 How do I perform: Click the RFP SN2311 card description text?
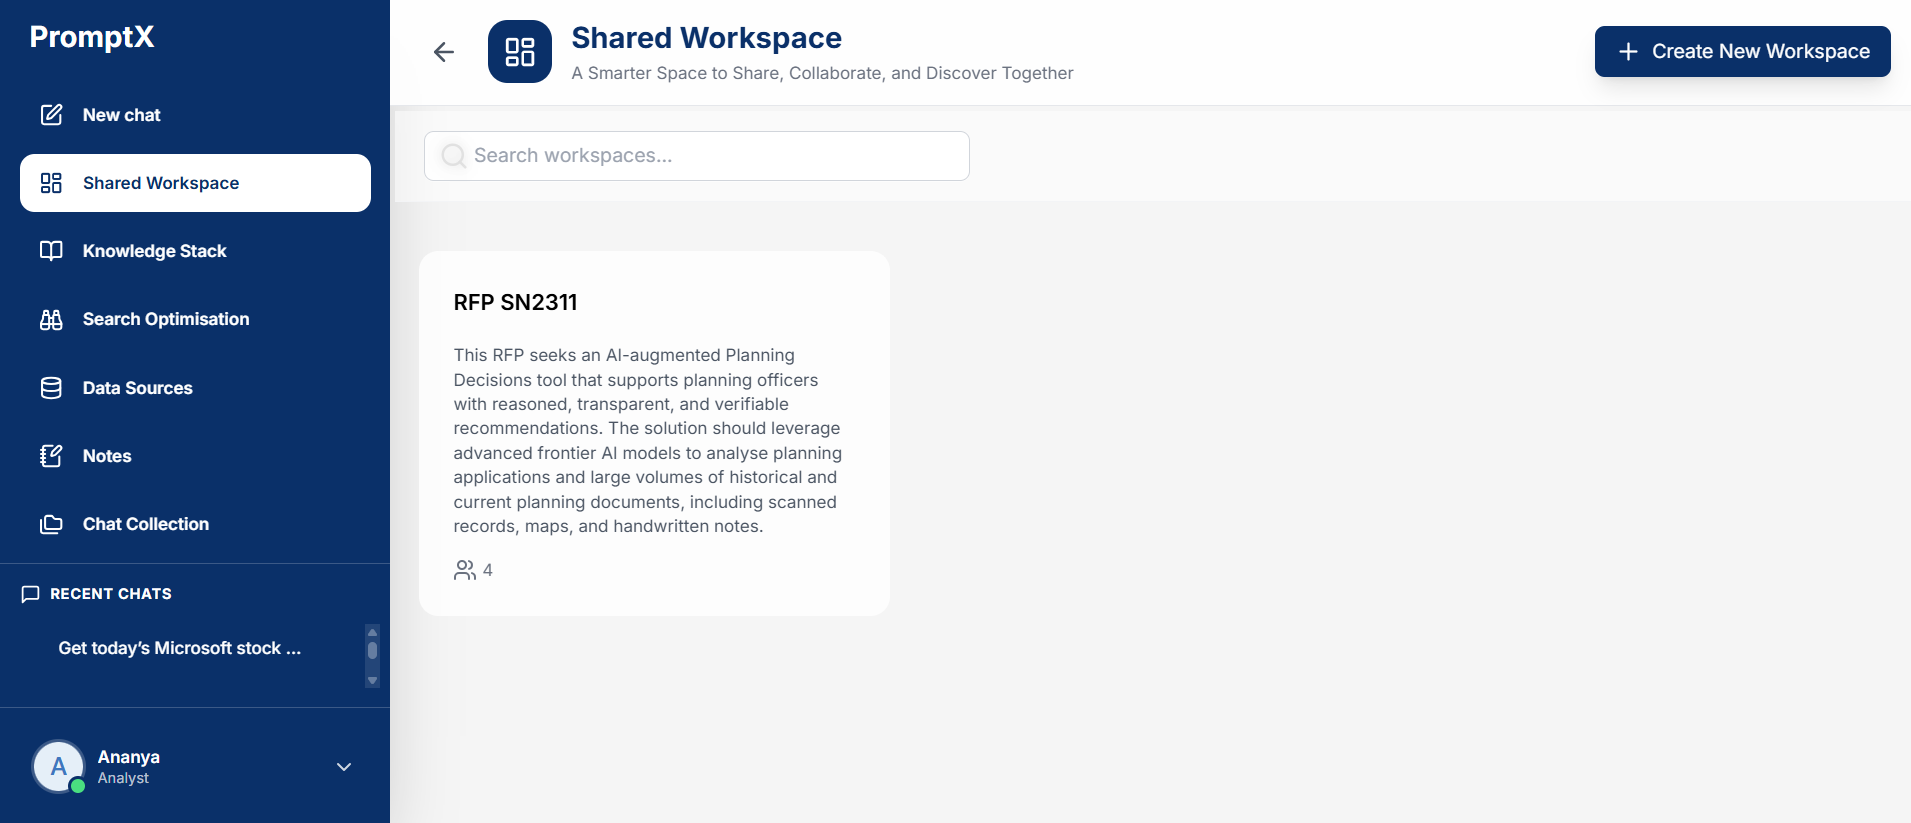[648, 440]
